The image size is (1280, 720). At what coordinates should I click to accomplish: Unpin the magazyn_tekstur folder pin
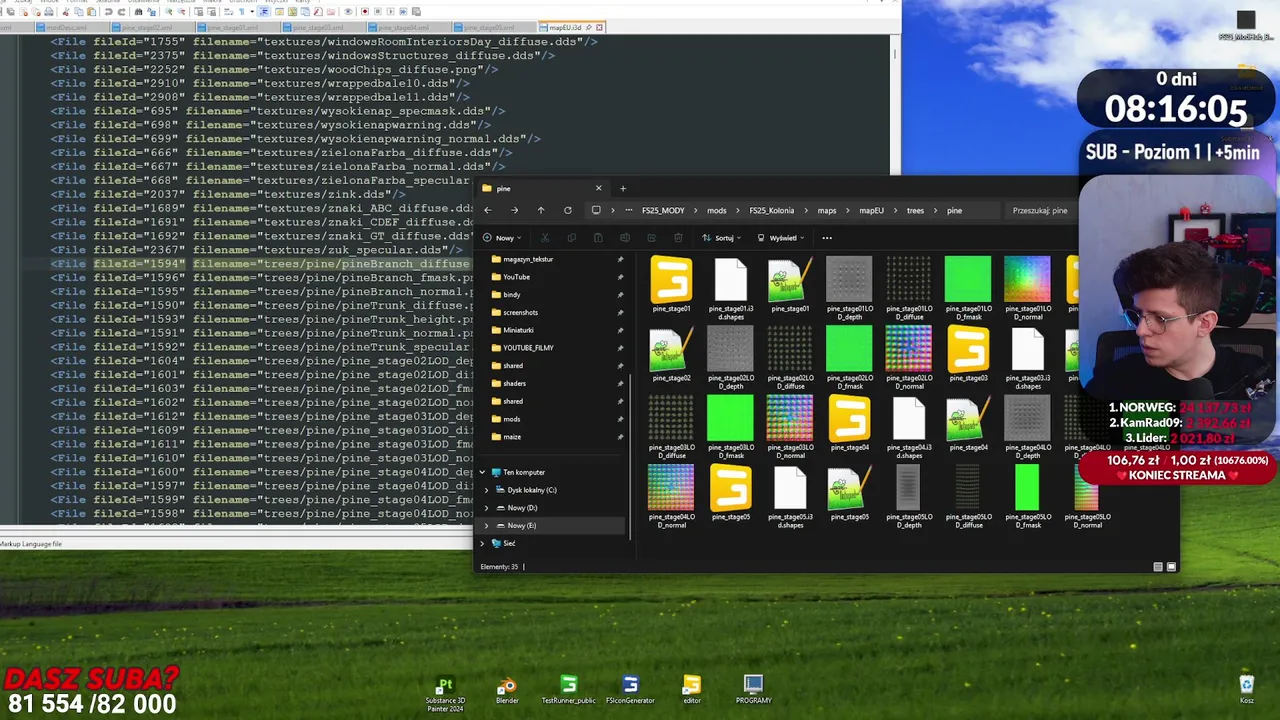620,259
